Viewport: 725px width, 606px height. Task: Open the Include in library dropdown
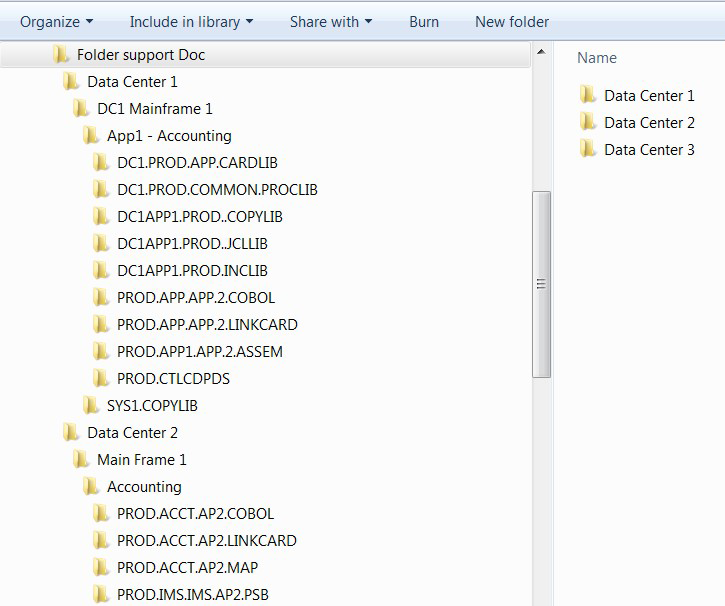coord(190,21)
